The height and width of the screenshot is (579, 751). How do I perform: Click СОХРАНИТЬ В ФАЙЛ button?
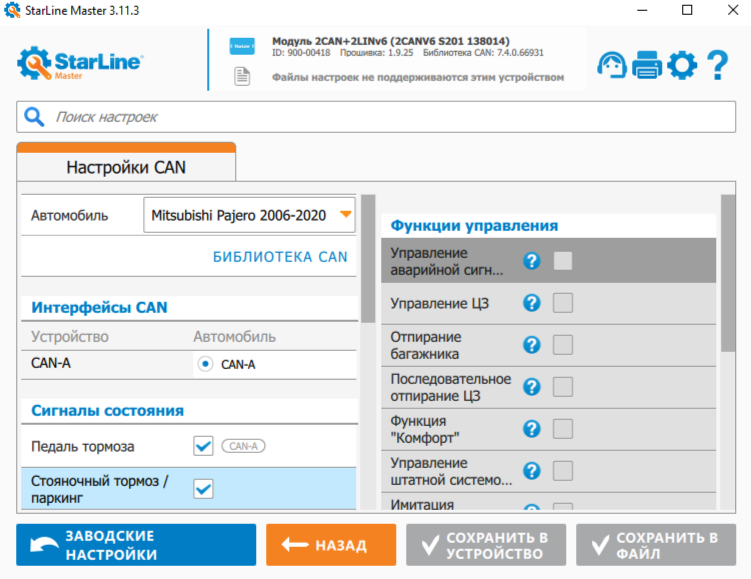pyautogui.click(x=656, y=545)
